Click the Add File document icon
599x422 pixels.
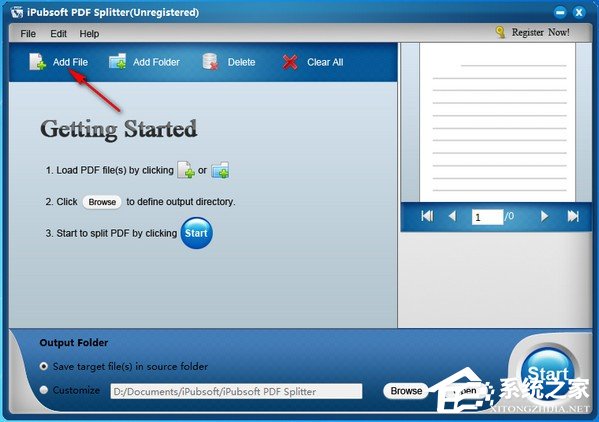coord(38,61)
